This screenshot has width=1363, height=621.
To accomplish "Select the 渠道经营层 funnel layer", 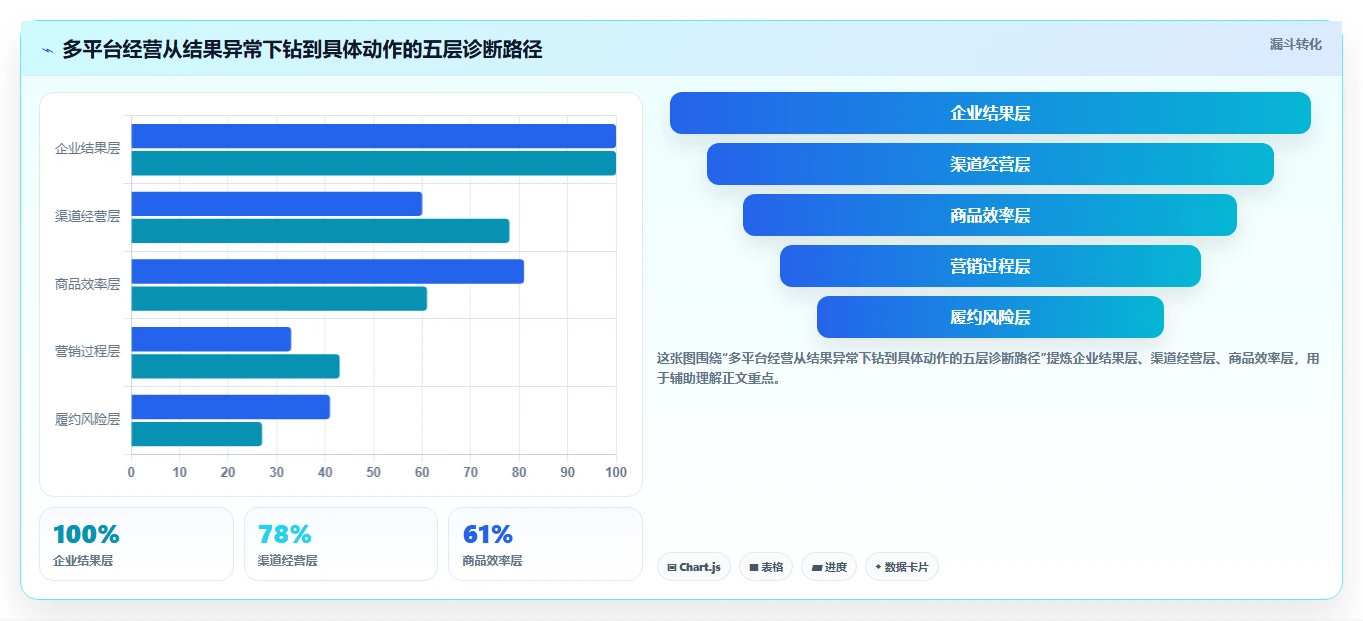I will click(x=990, y=164).
